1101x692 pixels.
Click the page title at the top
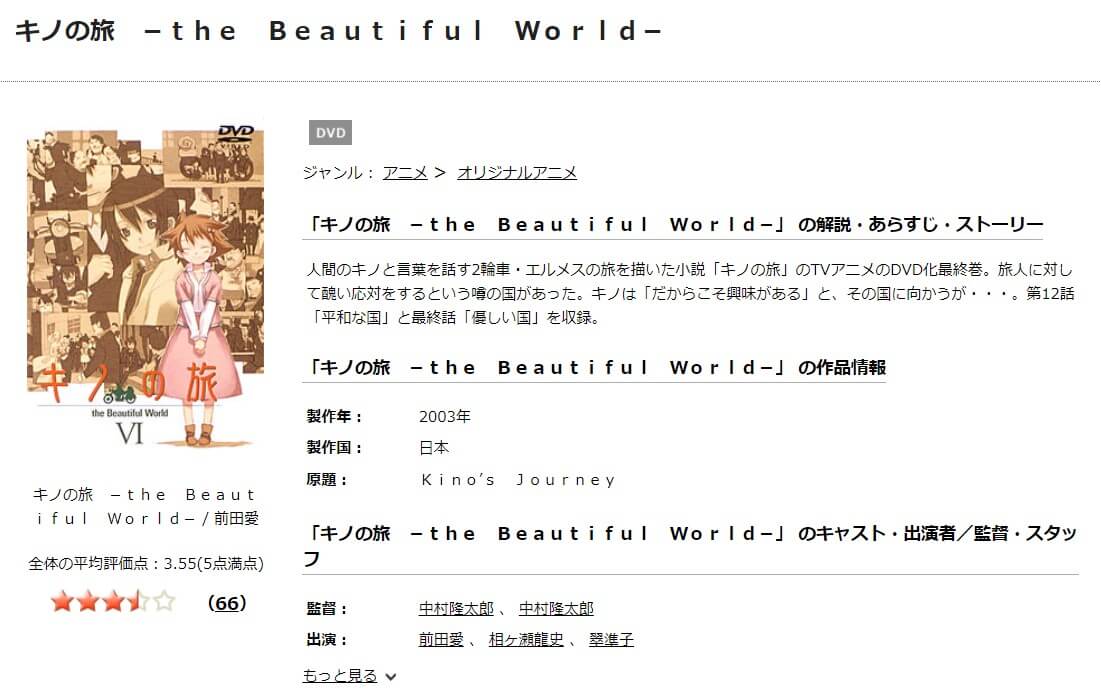[338, 31]
